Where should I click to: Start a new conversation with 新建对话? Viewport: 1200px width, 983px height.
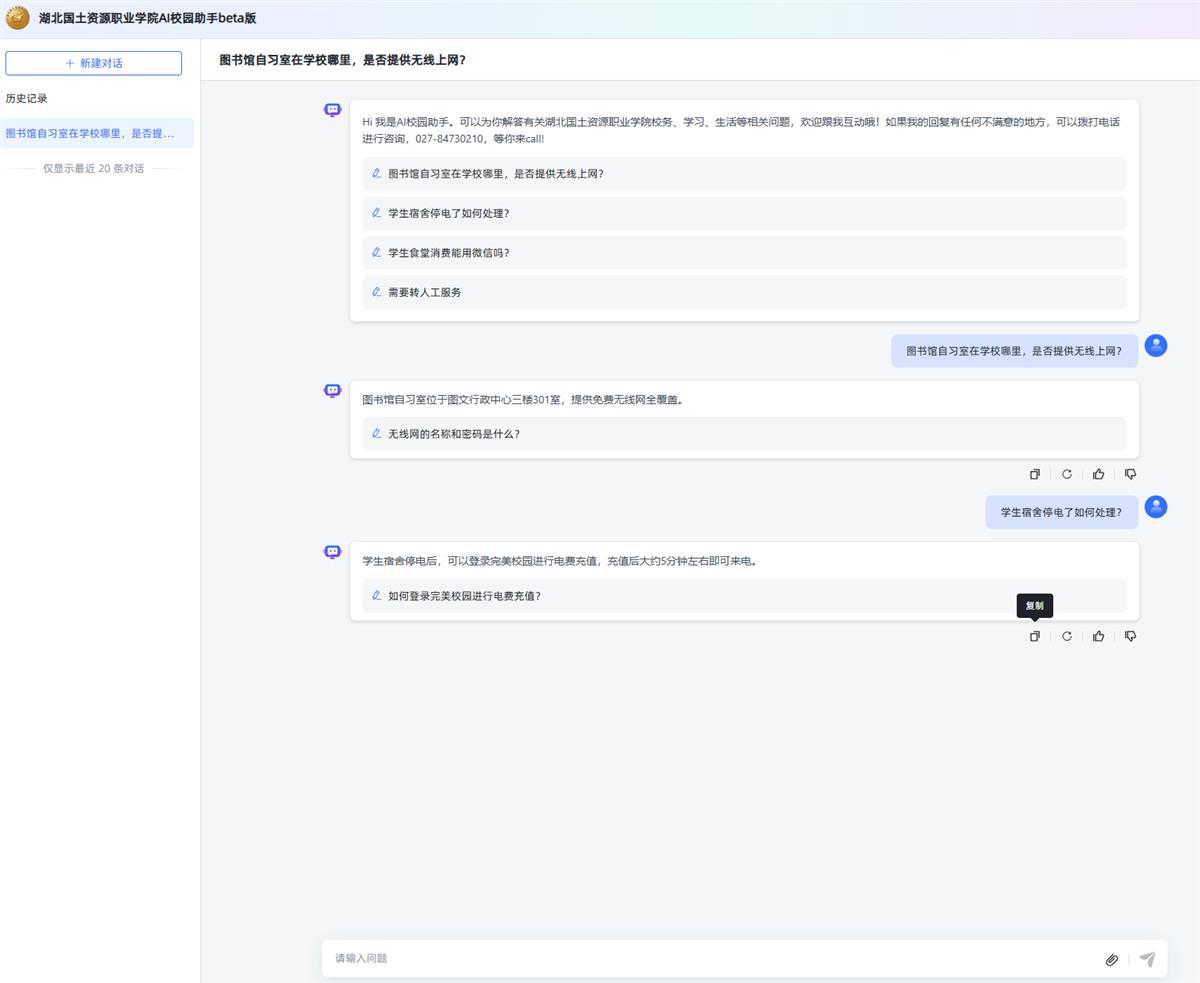(x=94, y=63)
